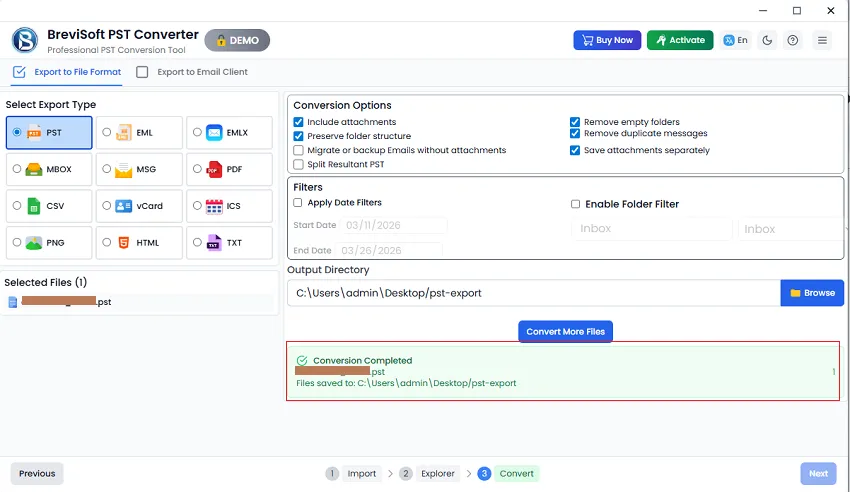Image resolution: width=850 pixels, height=492 pixels.
Task: Click the selected pst file icon
Action: click(x=12, y=302)
